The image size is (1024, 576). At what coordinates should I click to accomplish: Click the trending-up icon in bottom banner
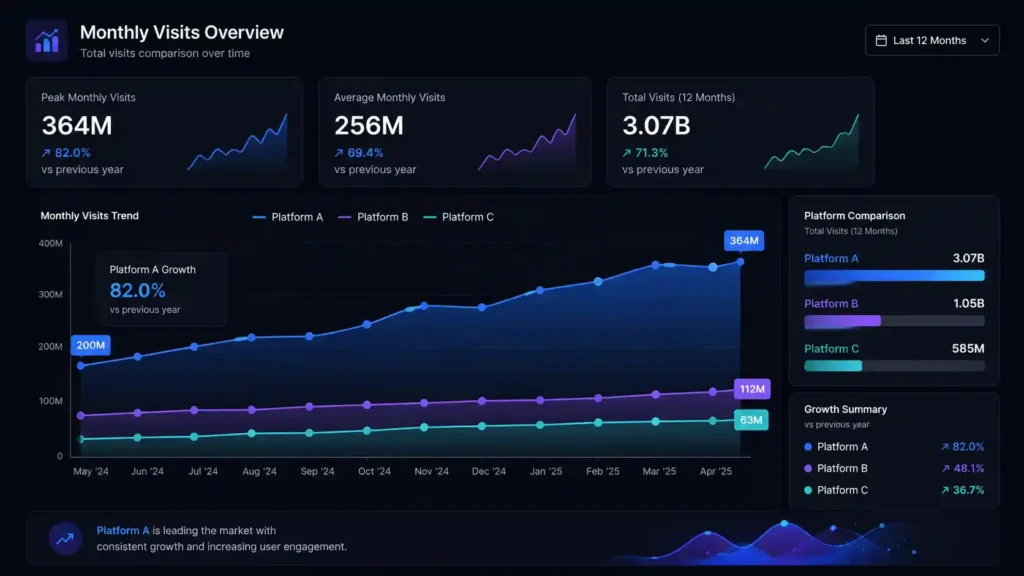(x=65, y=539)
